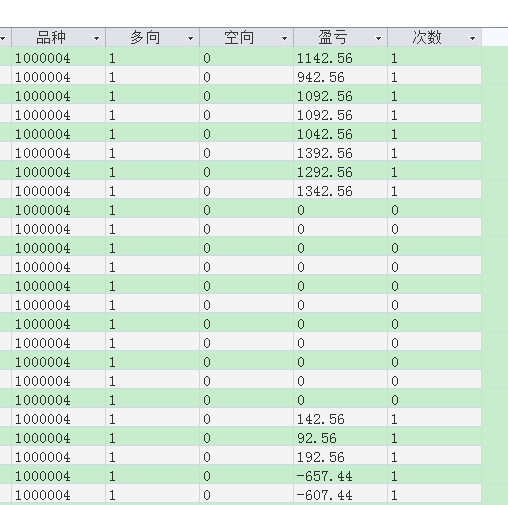Open the 品种 column filter dropdown
The height and width of the screenshot is (505, 508).
[96, 38]
